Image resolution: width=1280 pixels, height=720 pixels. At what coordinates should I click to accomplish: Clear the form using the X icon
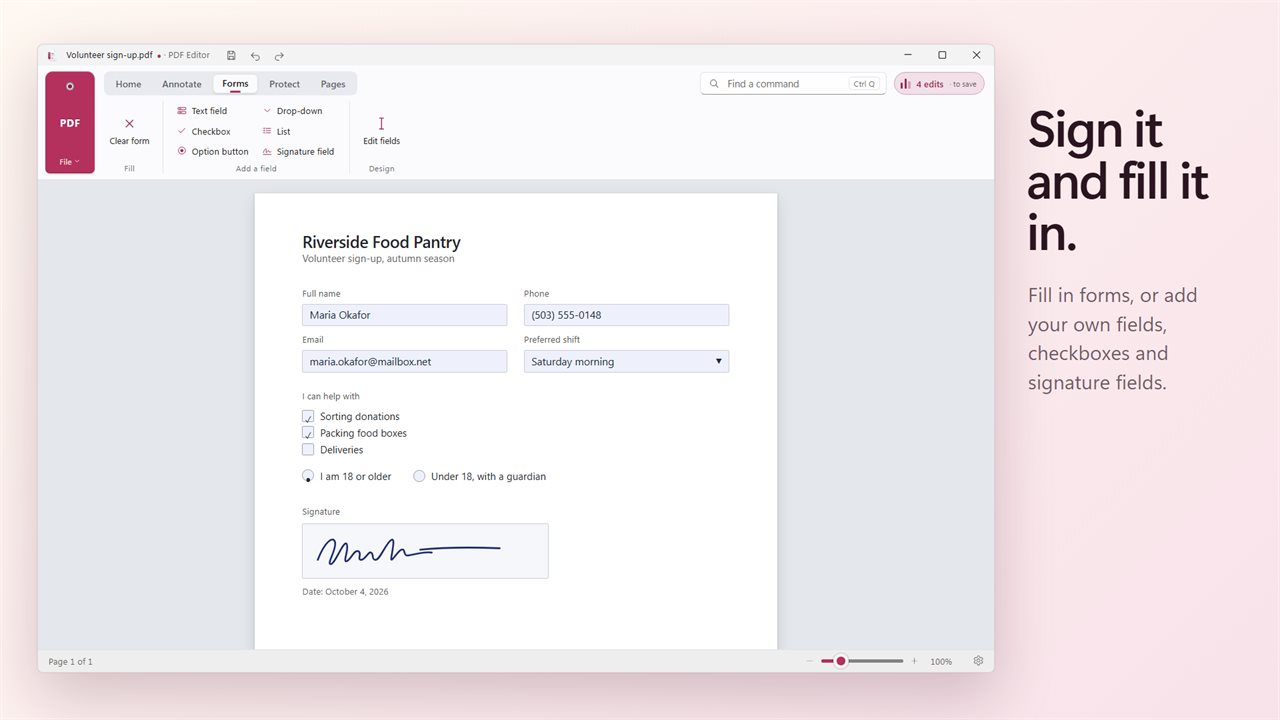tap(129, 124)
